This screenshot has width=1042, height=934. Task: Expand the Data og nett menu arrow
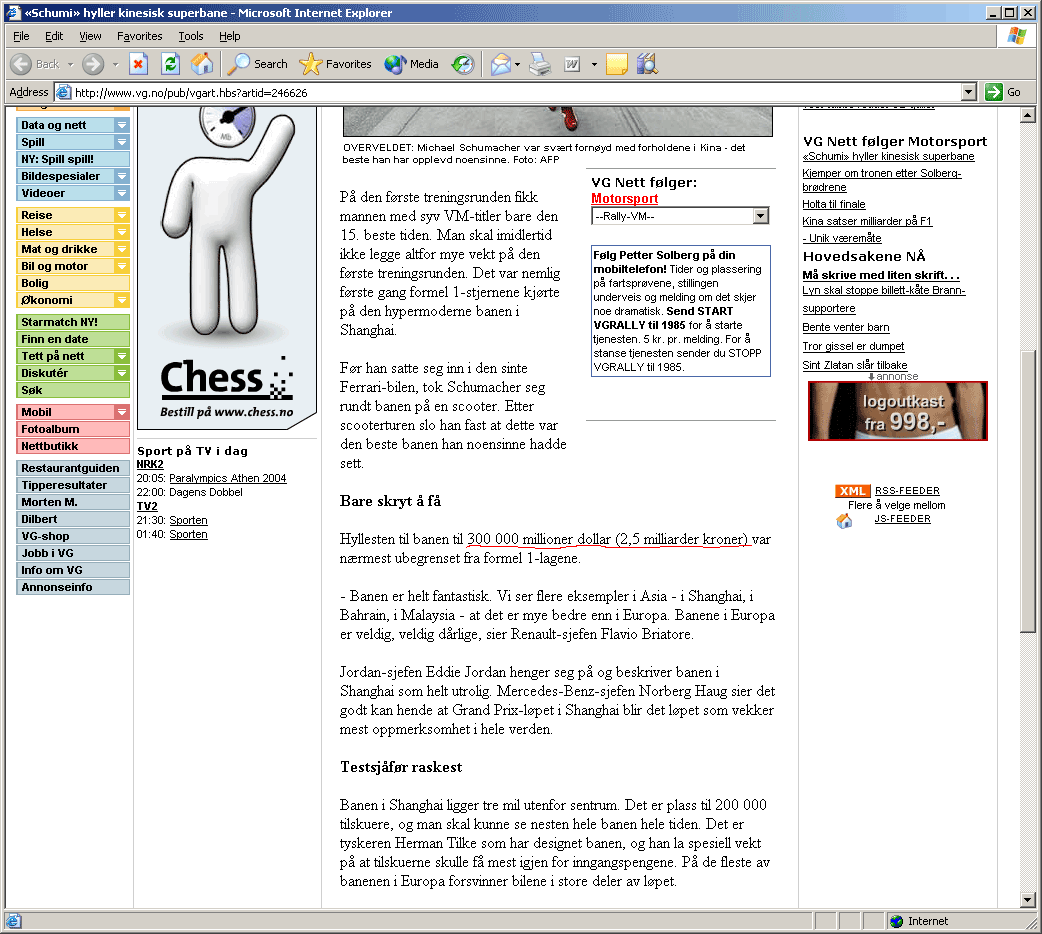(122, 125)
